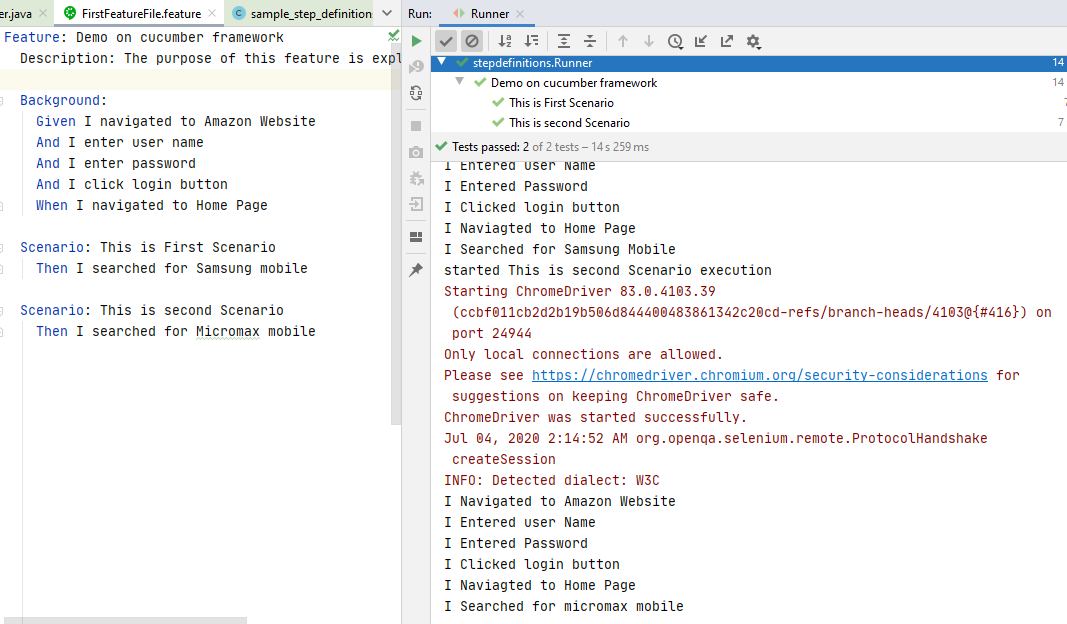
Task: Click console line 'I Searched for Samsung Mobile'
Action: coord(559,249)
